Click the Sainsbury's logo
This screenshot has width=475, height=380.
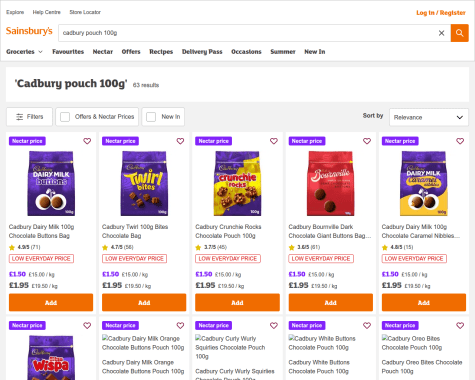click(x=29, y=31)
